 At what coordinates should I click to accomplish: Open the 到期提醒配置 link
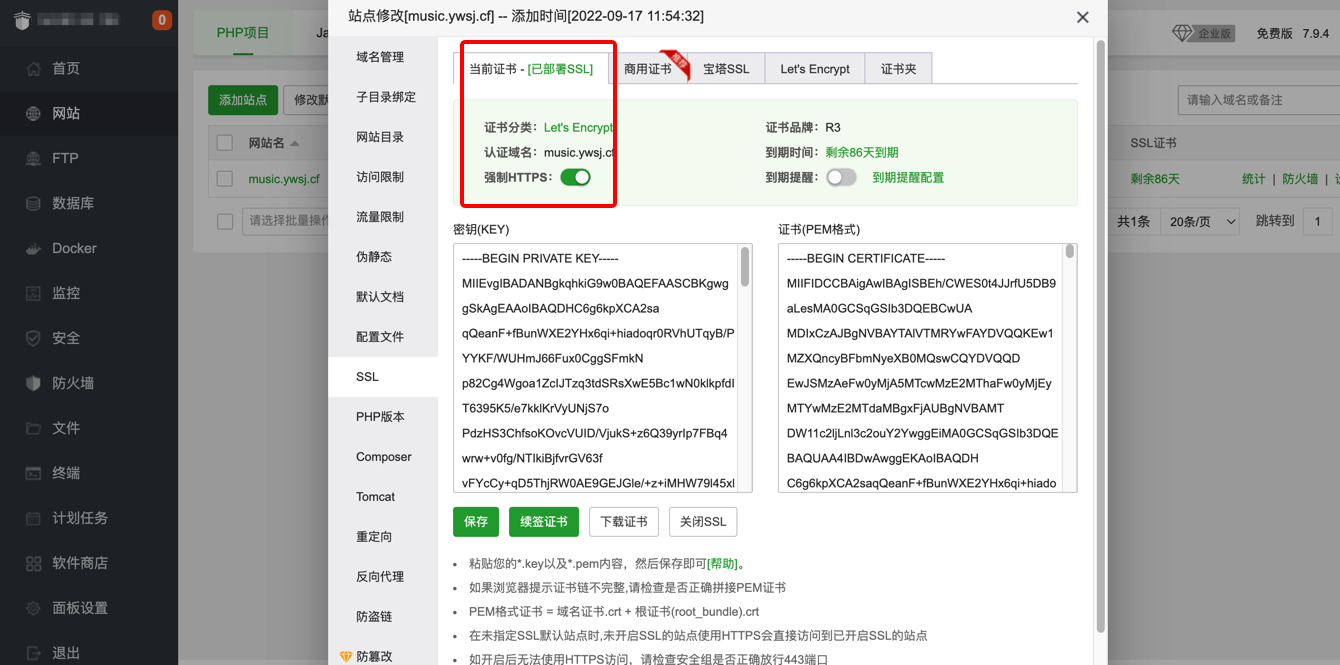pos(908,178)
